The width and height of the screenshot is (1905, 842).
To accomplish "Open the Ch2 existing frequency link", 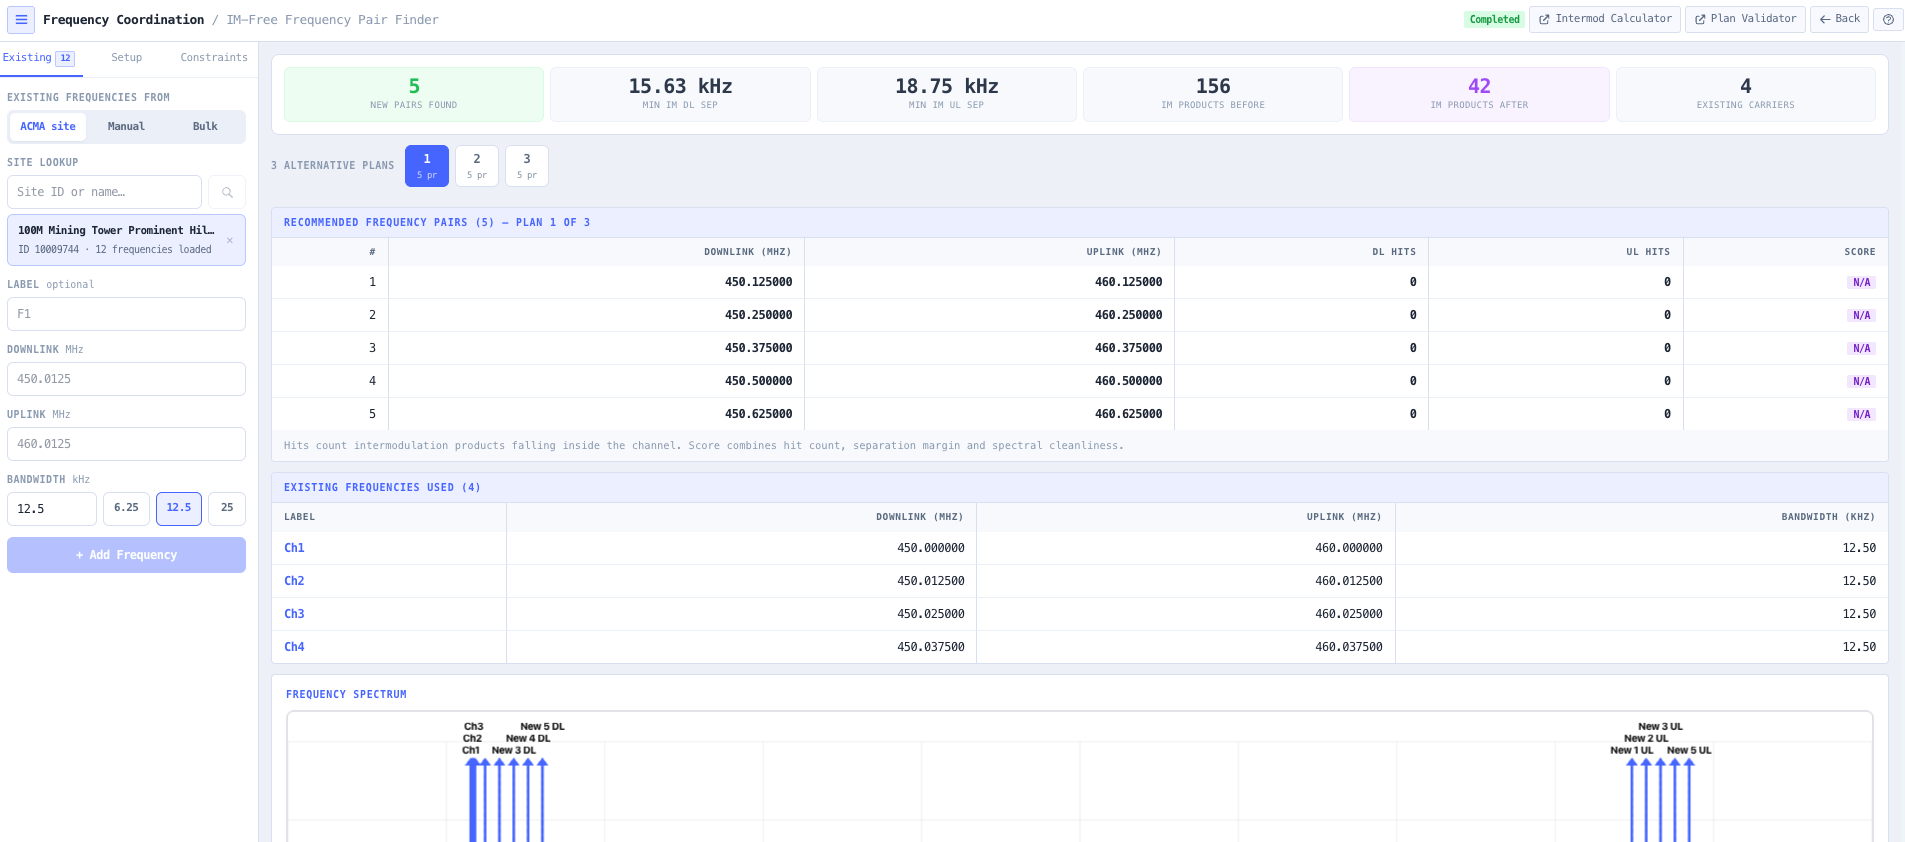I will [294, 581].
